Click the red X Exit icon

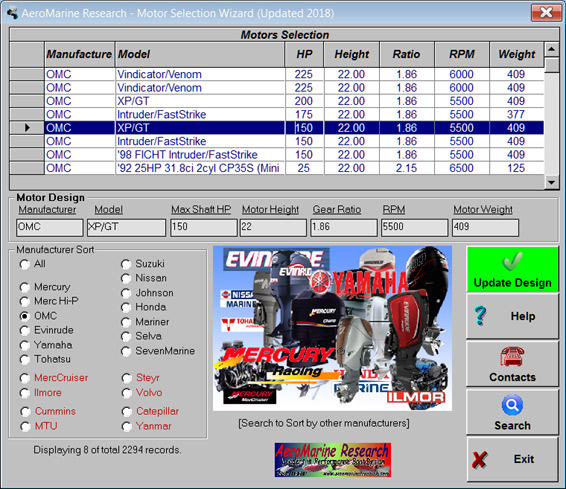click(479, 459)
